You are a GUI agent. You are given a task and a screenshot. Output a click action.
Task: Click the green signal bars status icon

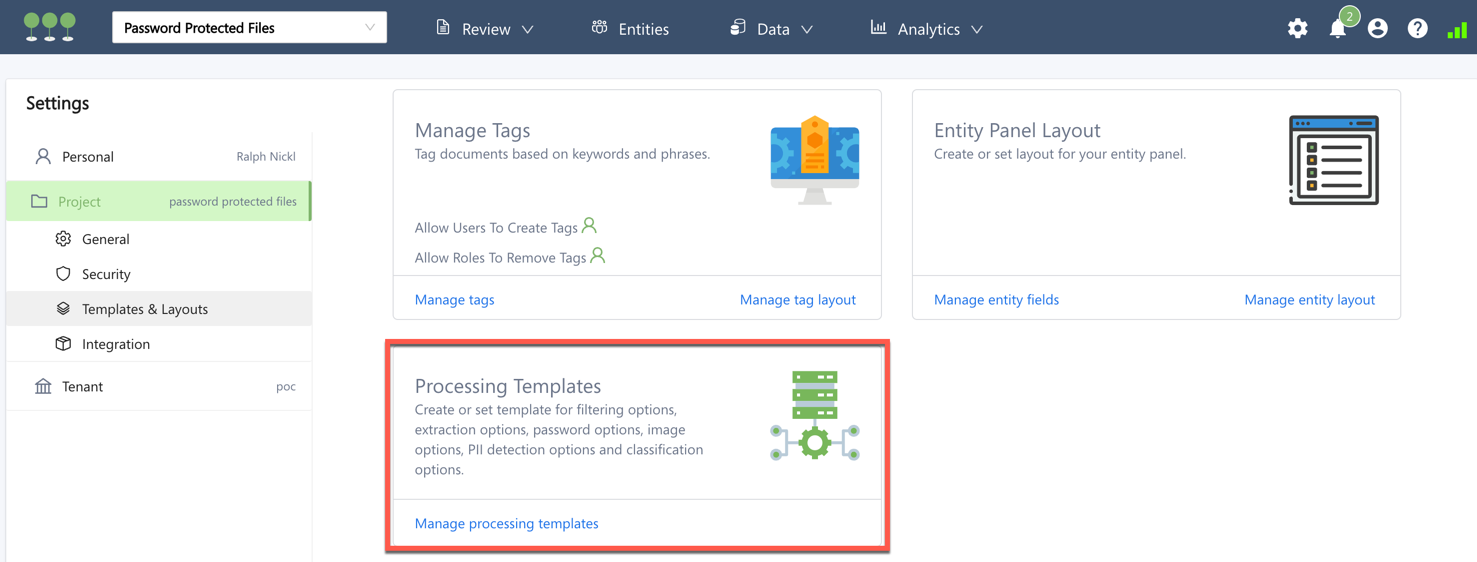(x=1457, y=29)
